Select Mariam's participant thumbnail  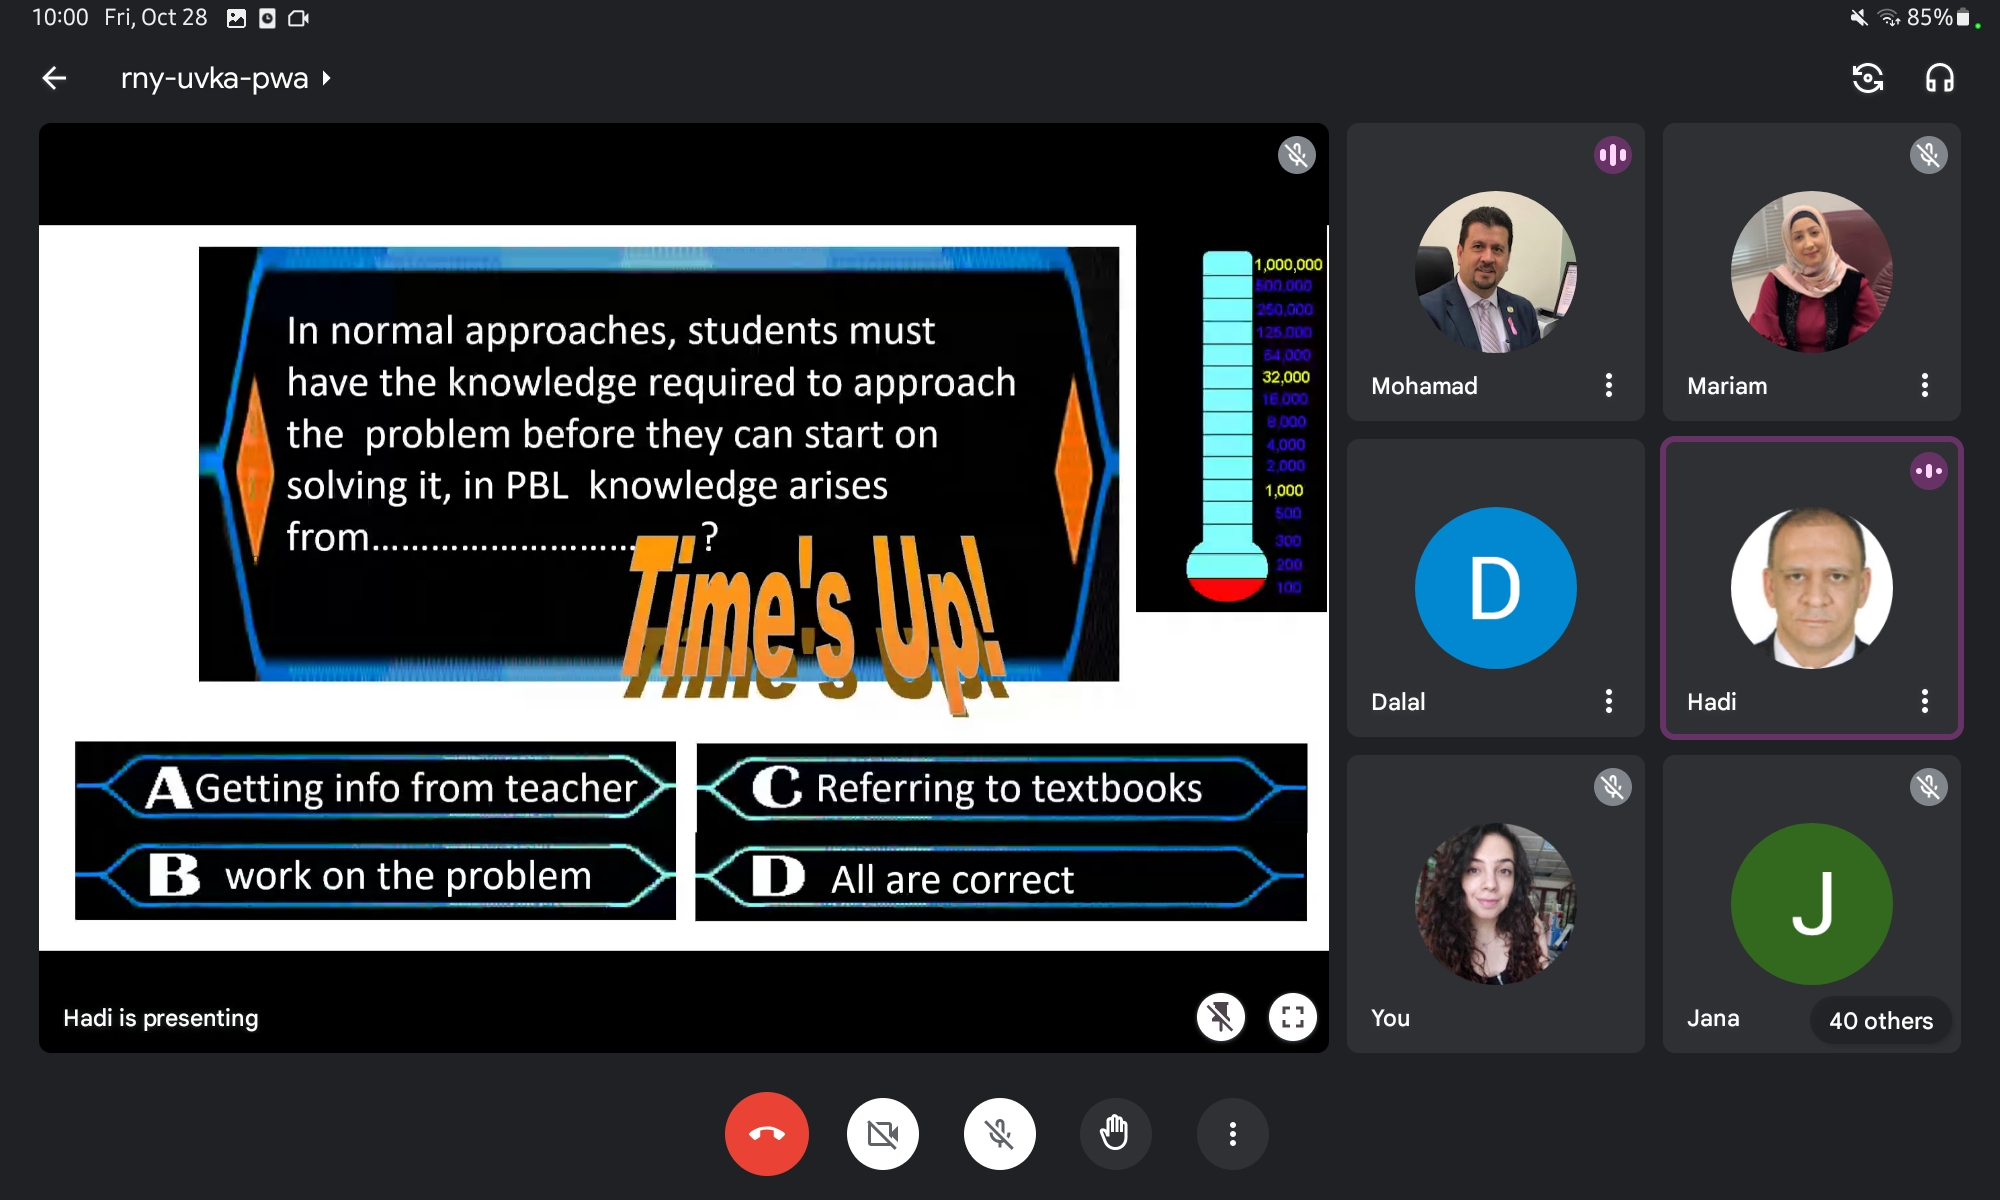1811,272
